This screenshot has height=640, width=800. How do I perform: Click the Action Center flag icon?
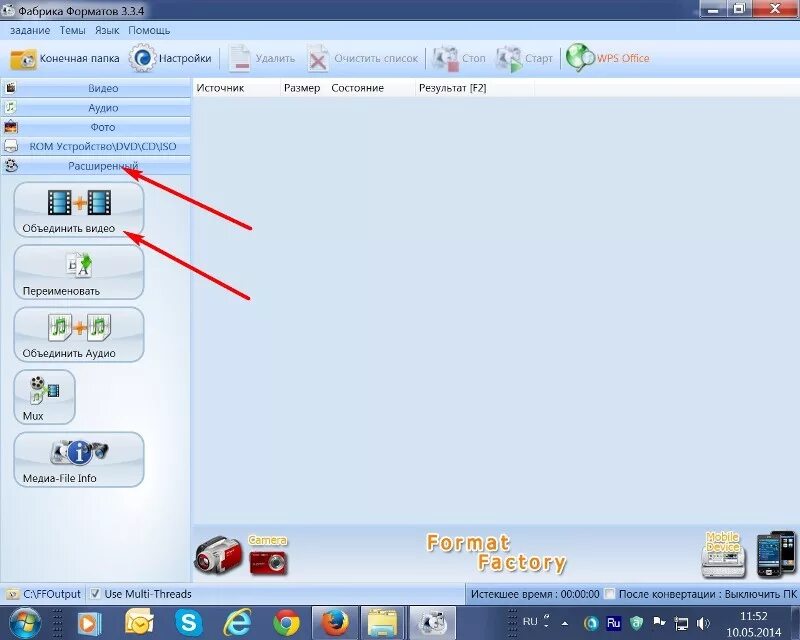(659, 622)
